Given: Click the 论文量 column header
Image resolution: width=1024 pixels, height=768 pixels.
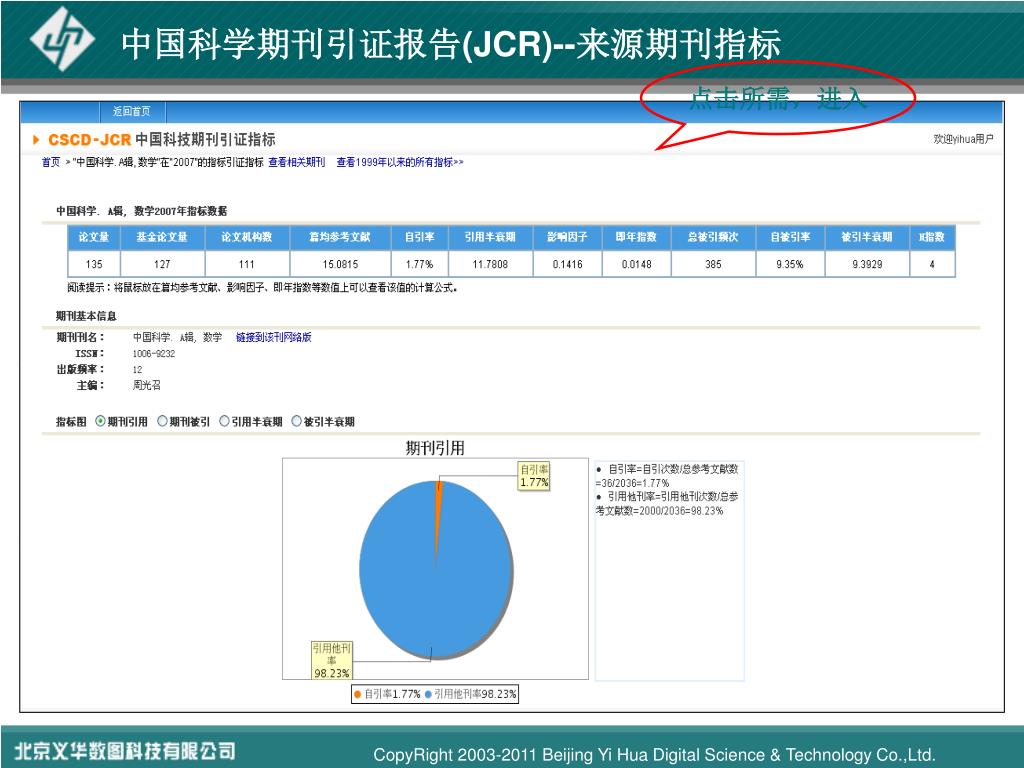Looking at the screenshot, I should point(94,237).
